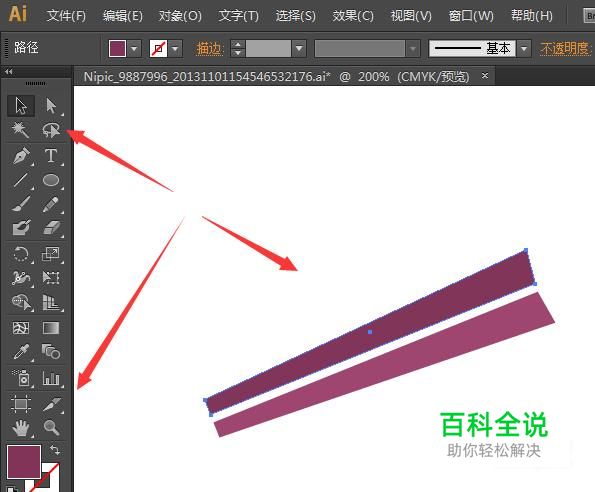Click the 描边 stroke panel link
Image resolution: width=595 pixels, height=492 pixels.
209,49
